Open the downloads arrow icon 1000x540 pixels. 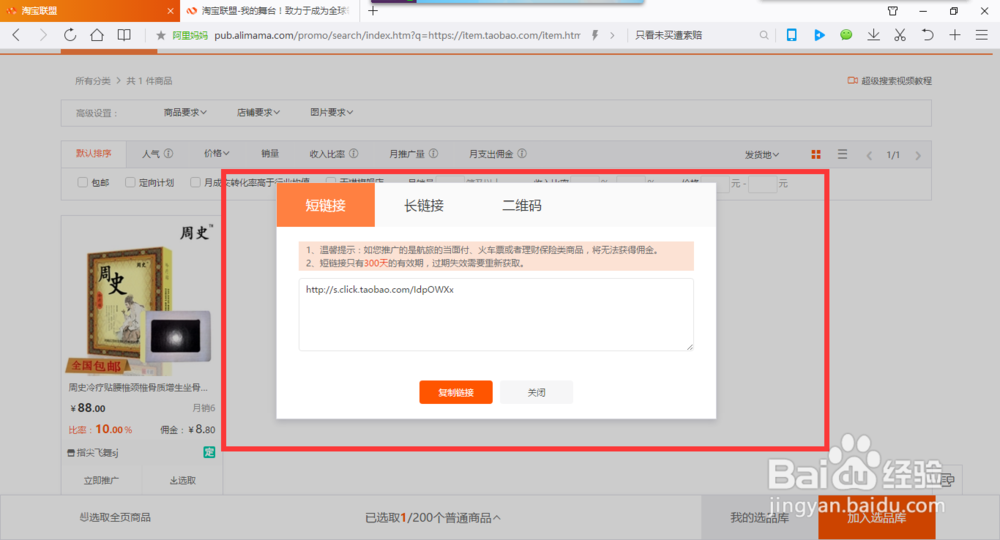pyautogui.click(x=873, y=35)
